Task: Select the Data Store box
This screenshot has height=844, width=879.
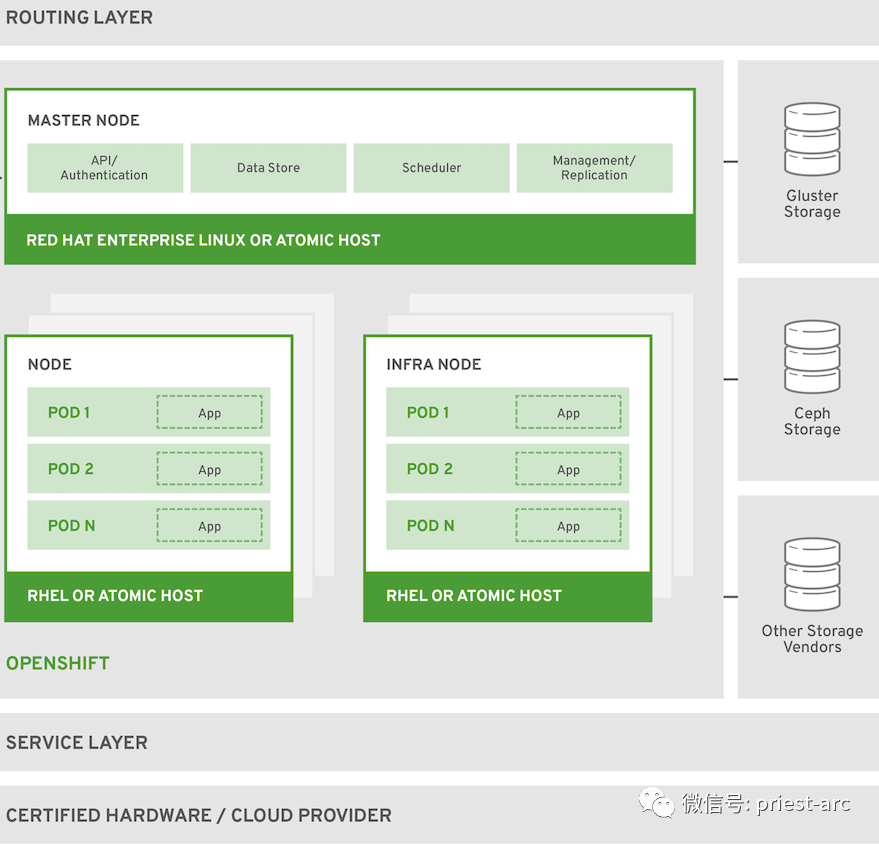Action: point(268,168)
